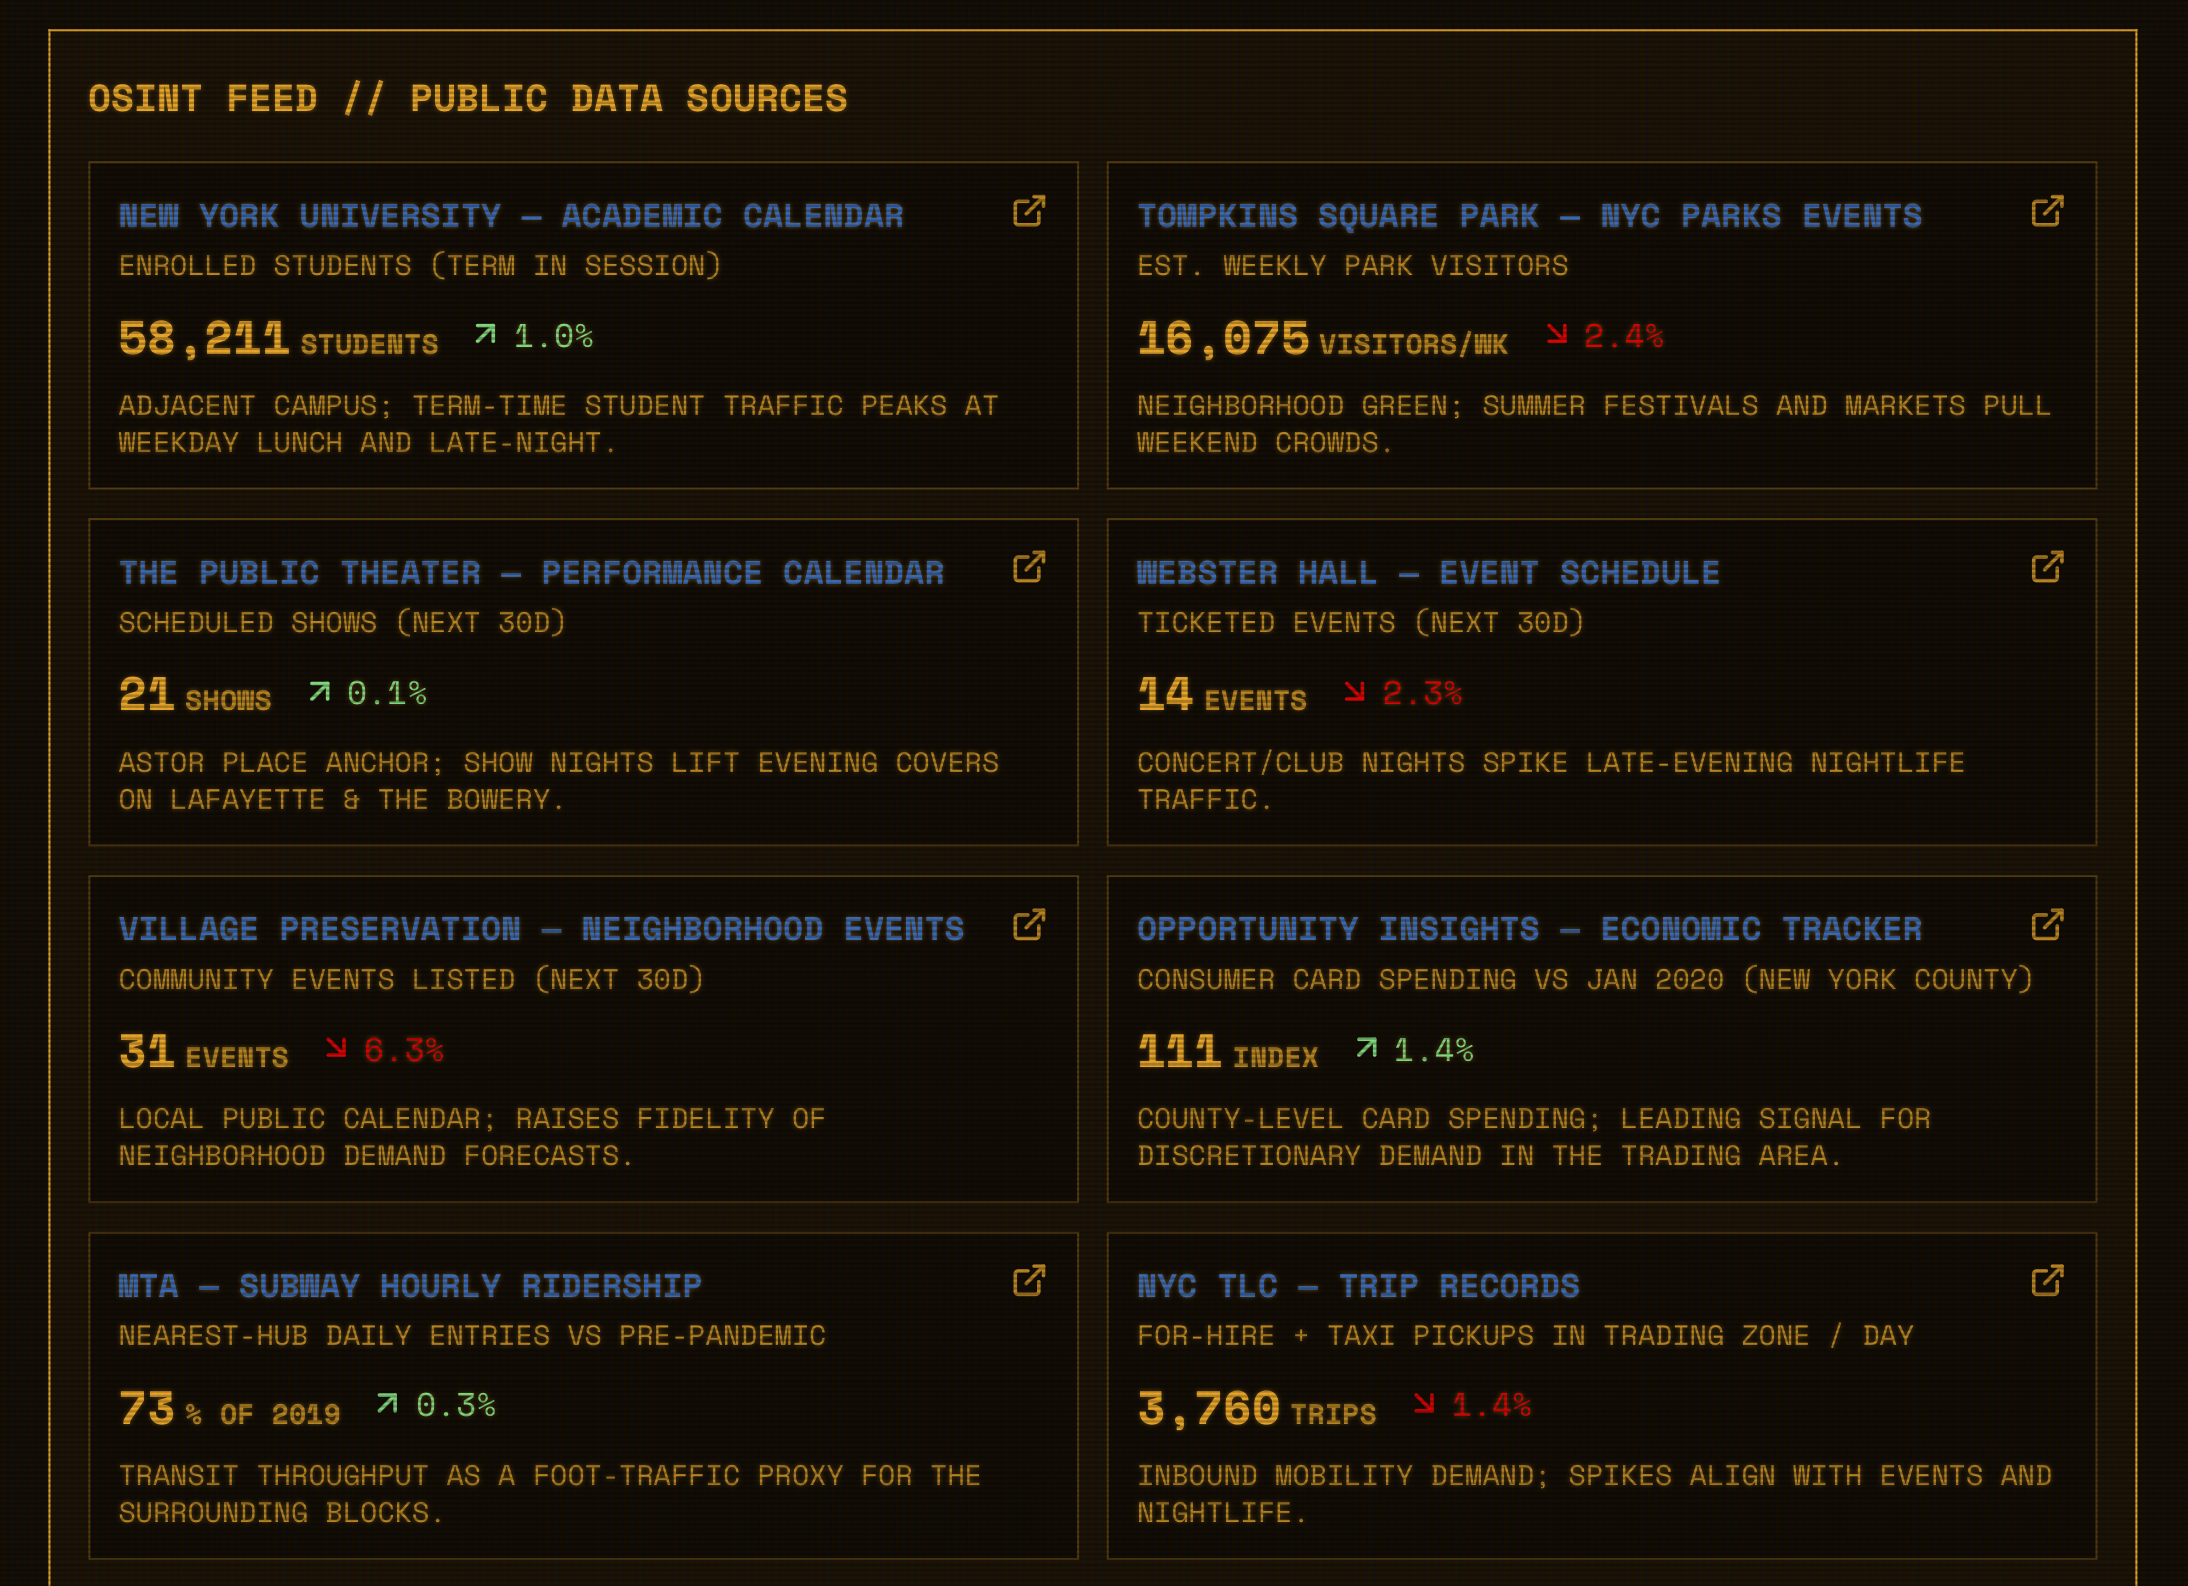The image size is (2188, 1586).
Task: Click the 14 events value
Action: click(x=1222, y=695)
